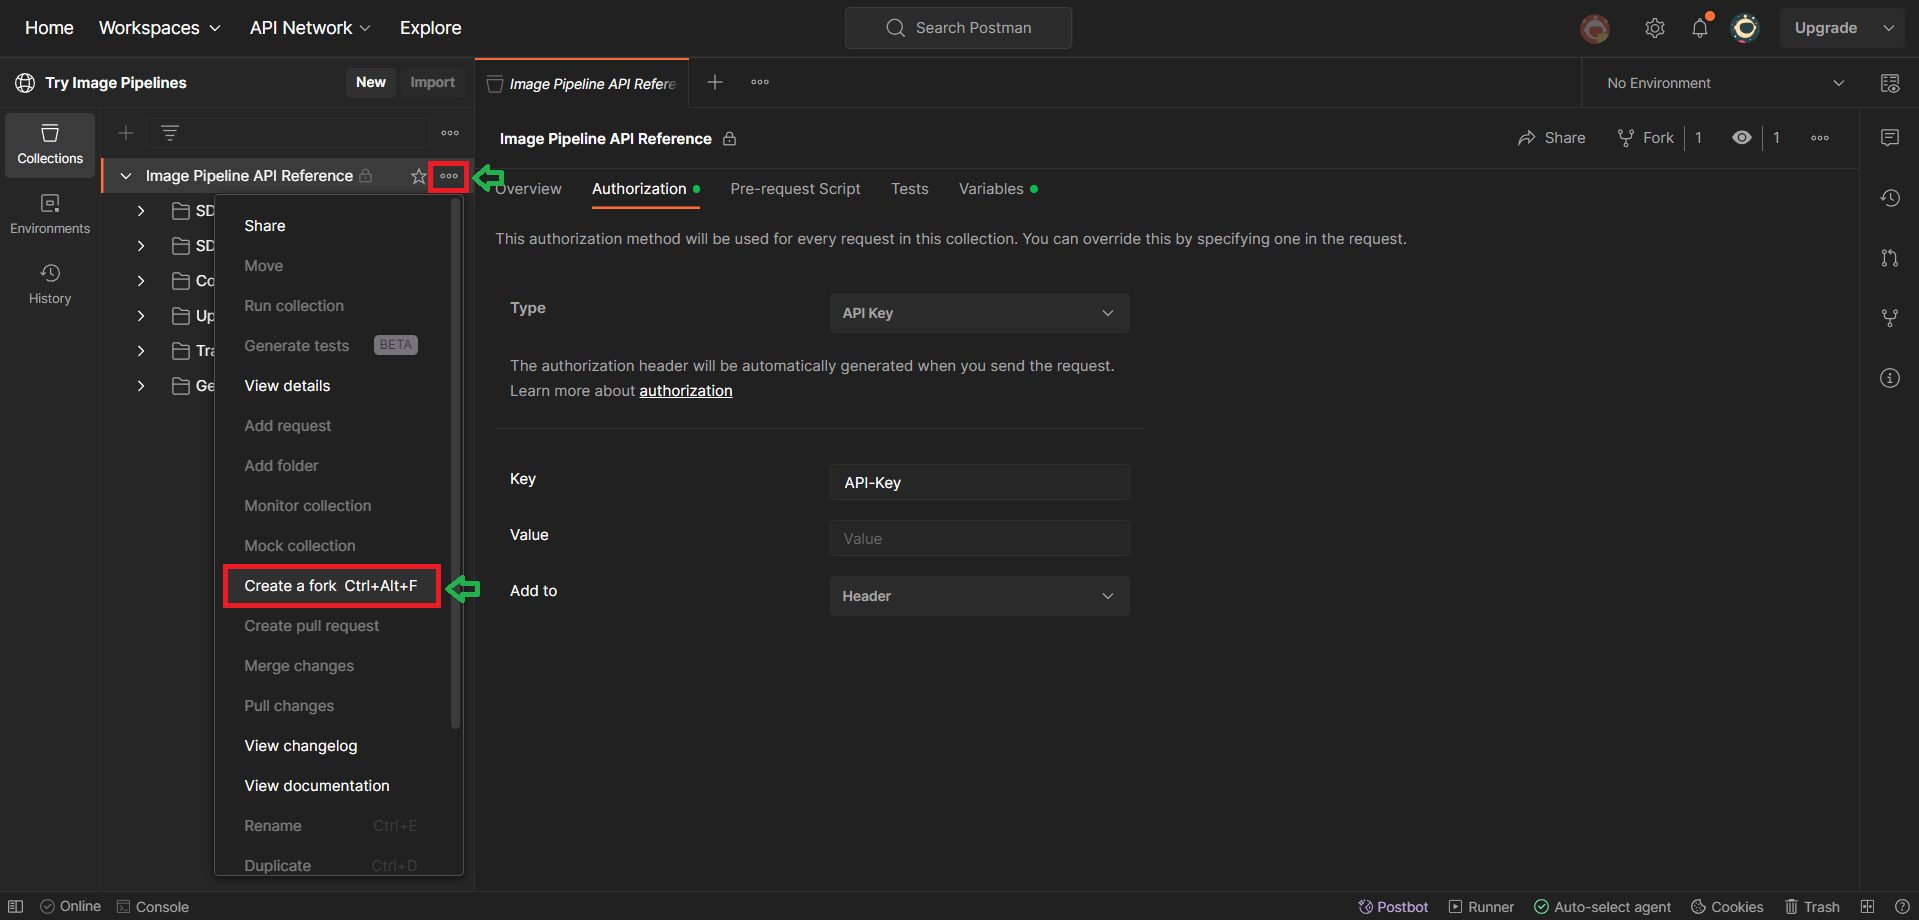Screen dimensions: 1919x920
Task: Expand the Ge folder
Action: [x=141, y=386]
